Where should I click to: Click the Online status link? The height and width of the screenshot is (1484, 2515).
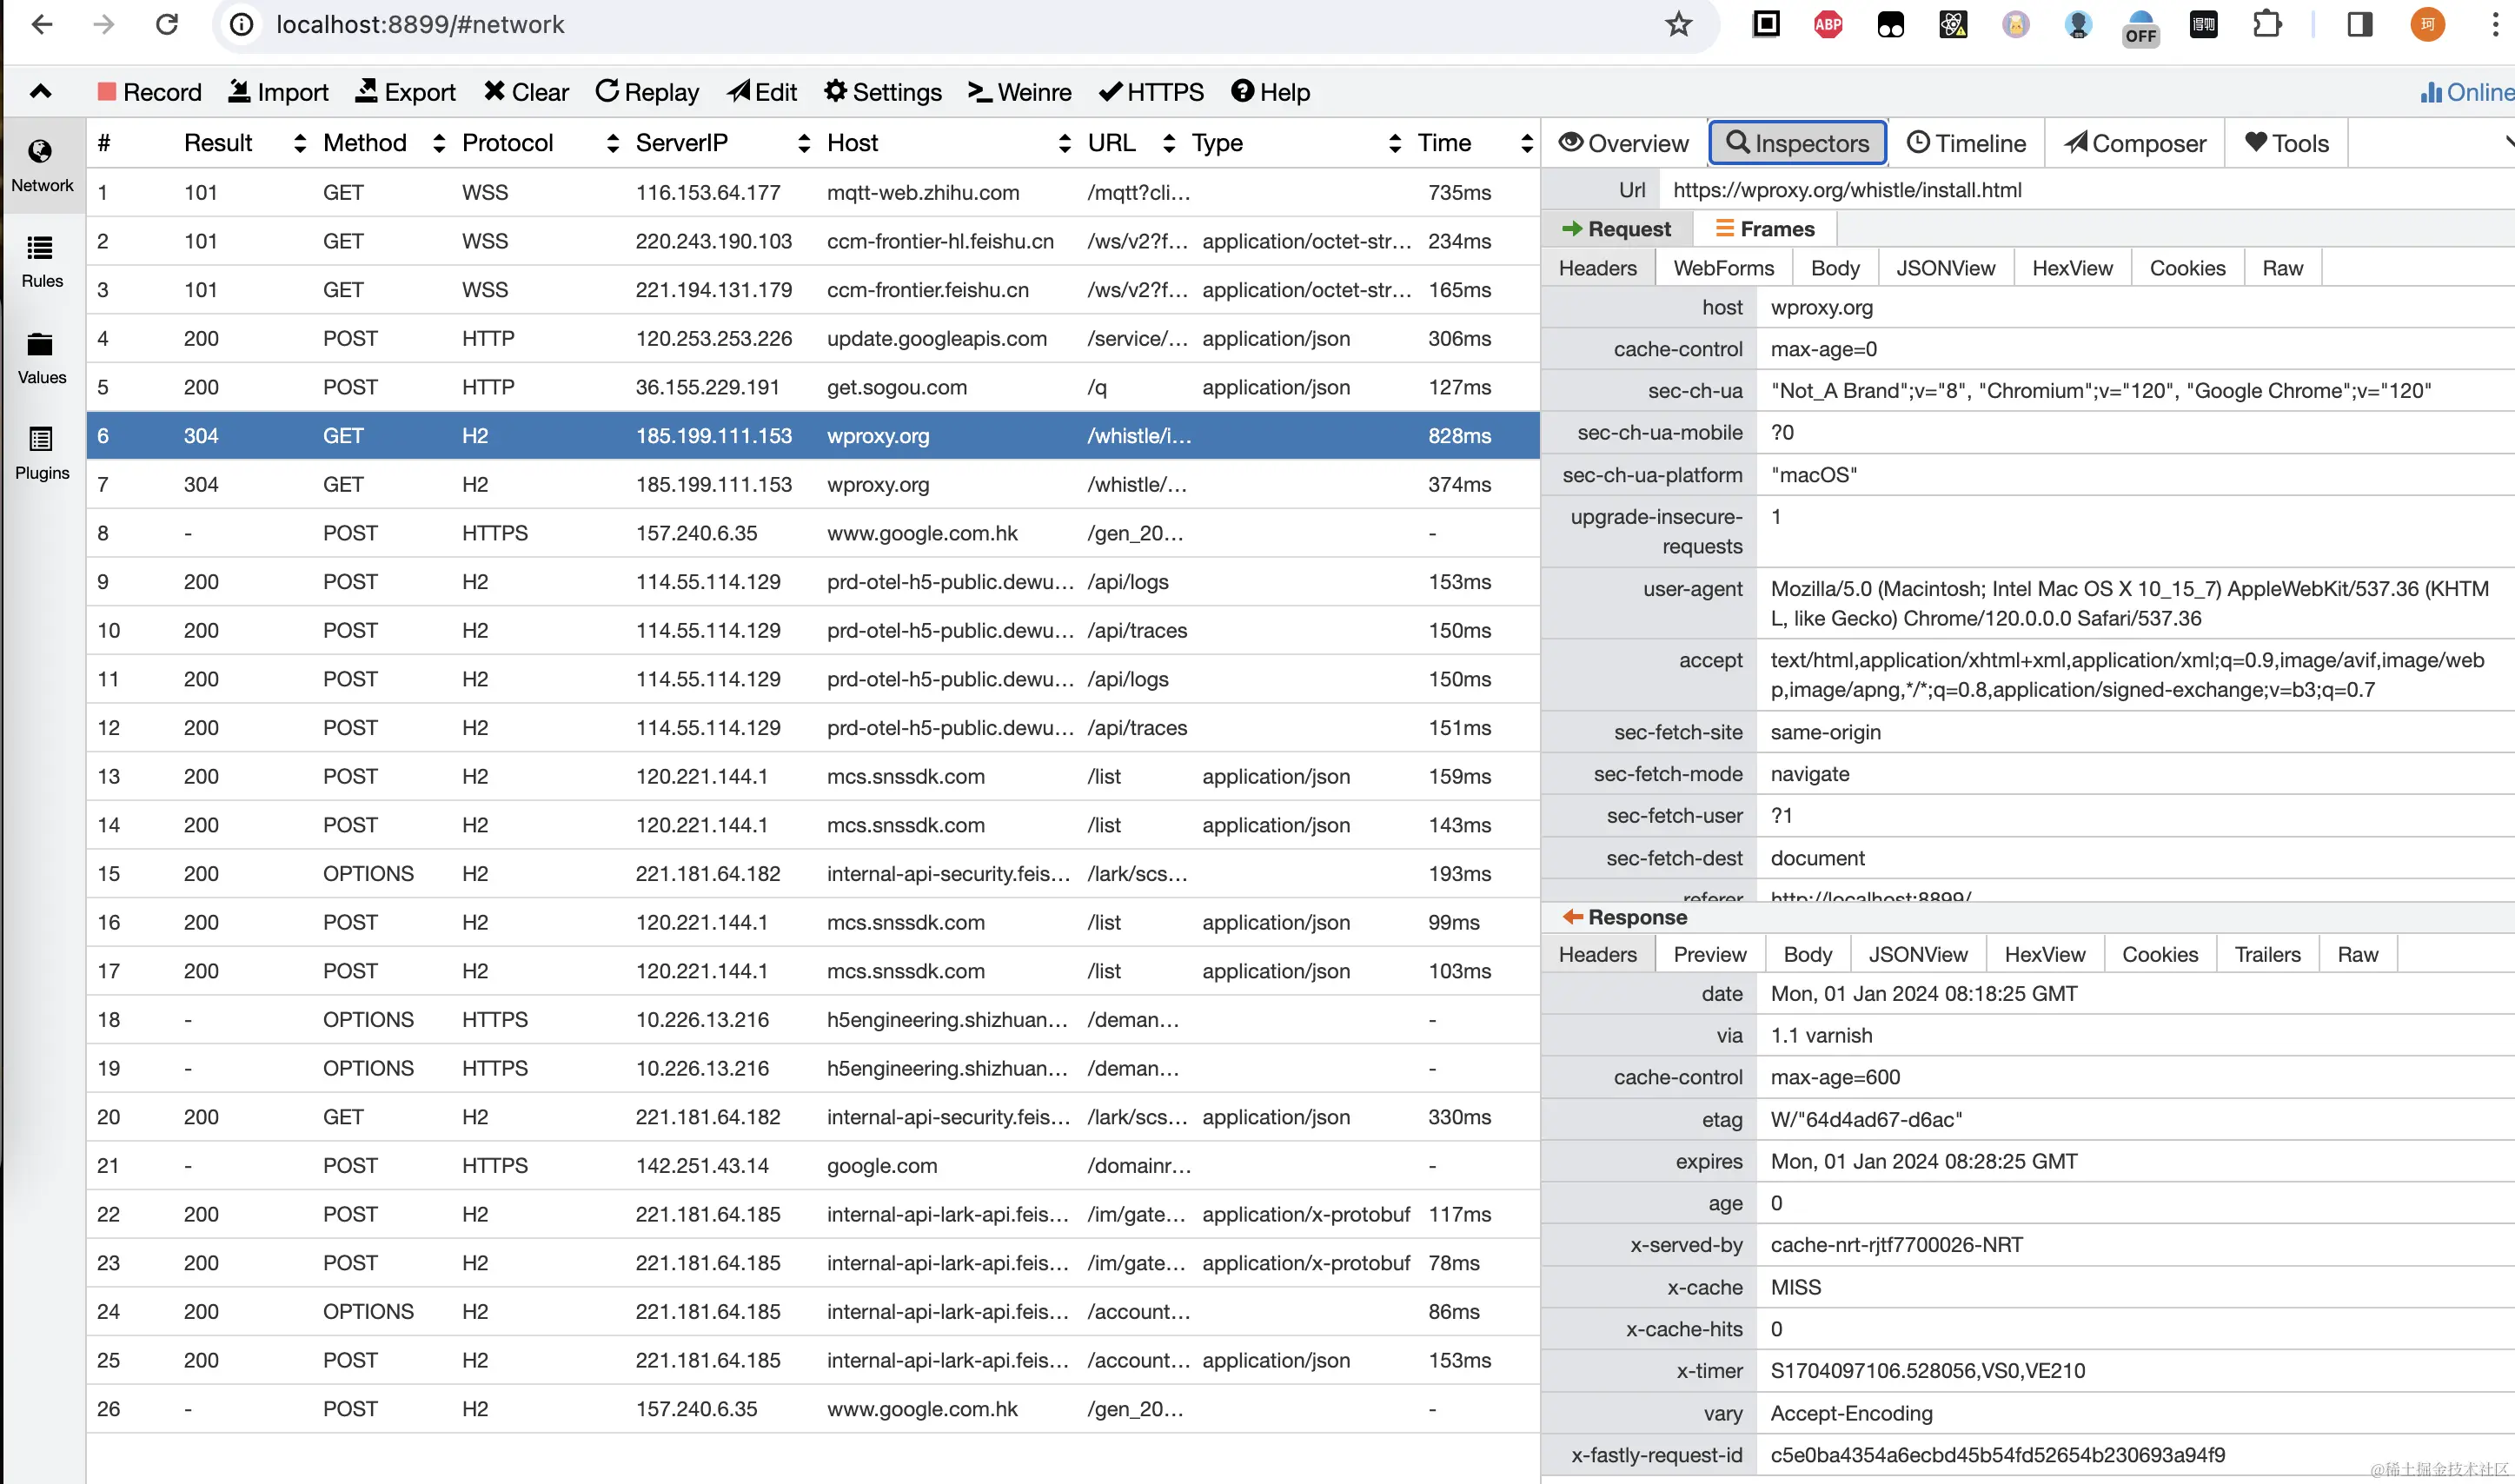coord(2466,92)
